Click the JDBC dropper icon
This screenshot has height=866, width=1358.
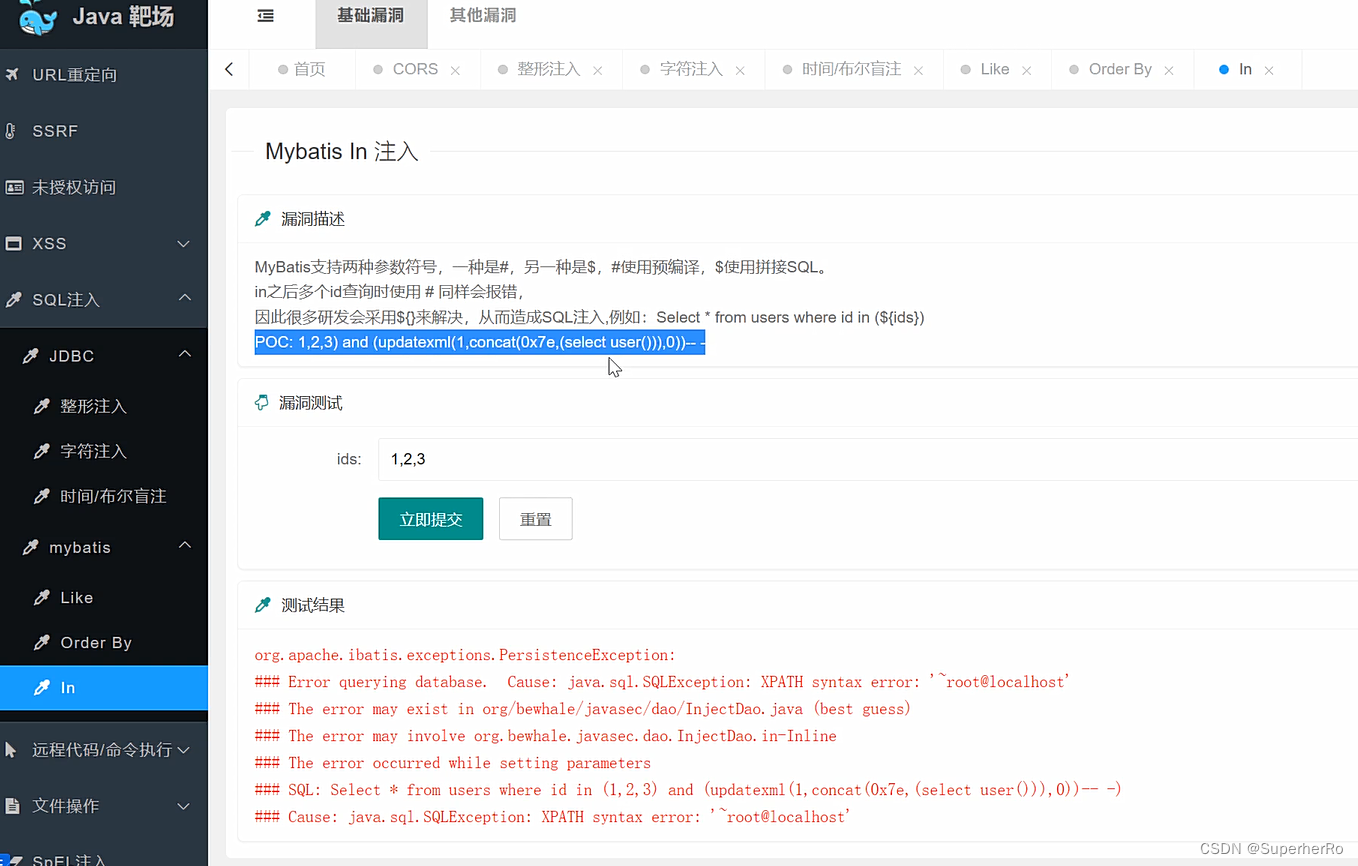tap(31, 355)
